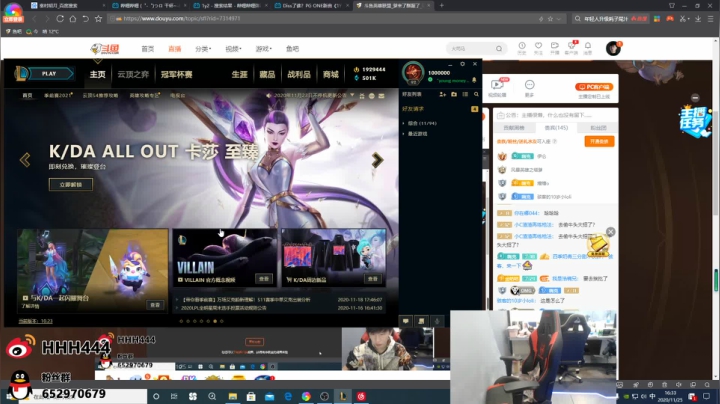
Task: Search friends with the magnifier in the League friends panel
Action: pyautogui.click(x=476, y=94)
